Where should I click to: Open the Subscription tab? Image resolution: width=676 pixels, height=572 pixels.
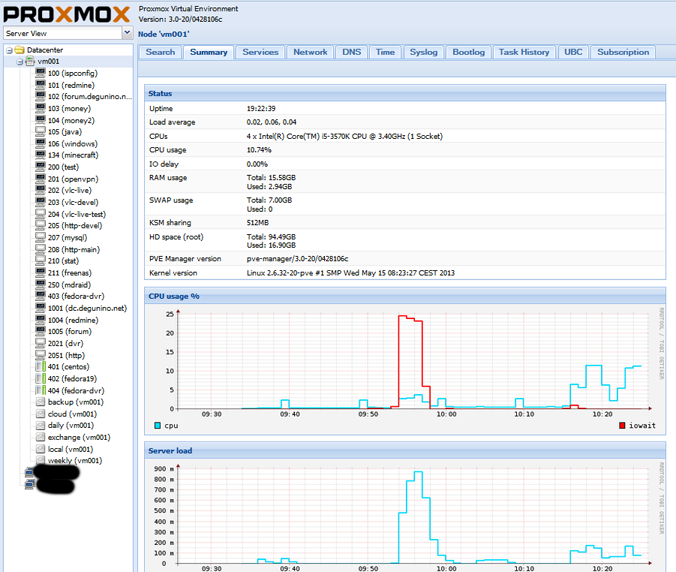[623, 52]
